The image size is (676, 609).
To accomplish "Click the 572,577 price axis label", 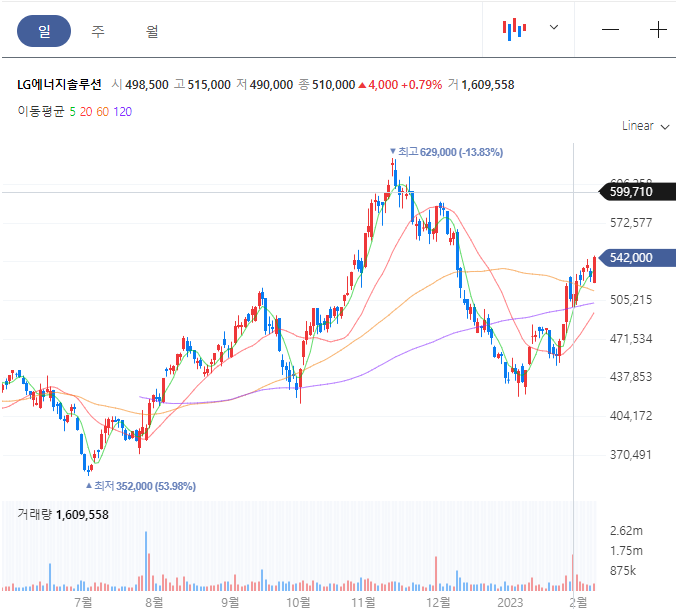I will tap(631, 223).
